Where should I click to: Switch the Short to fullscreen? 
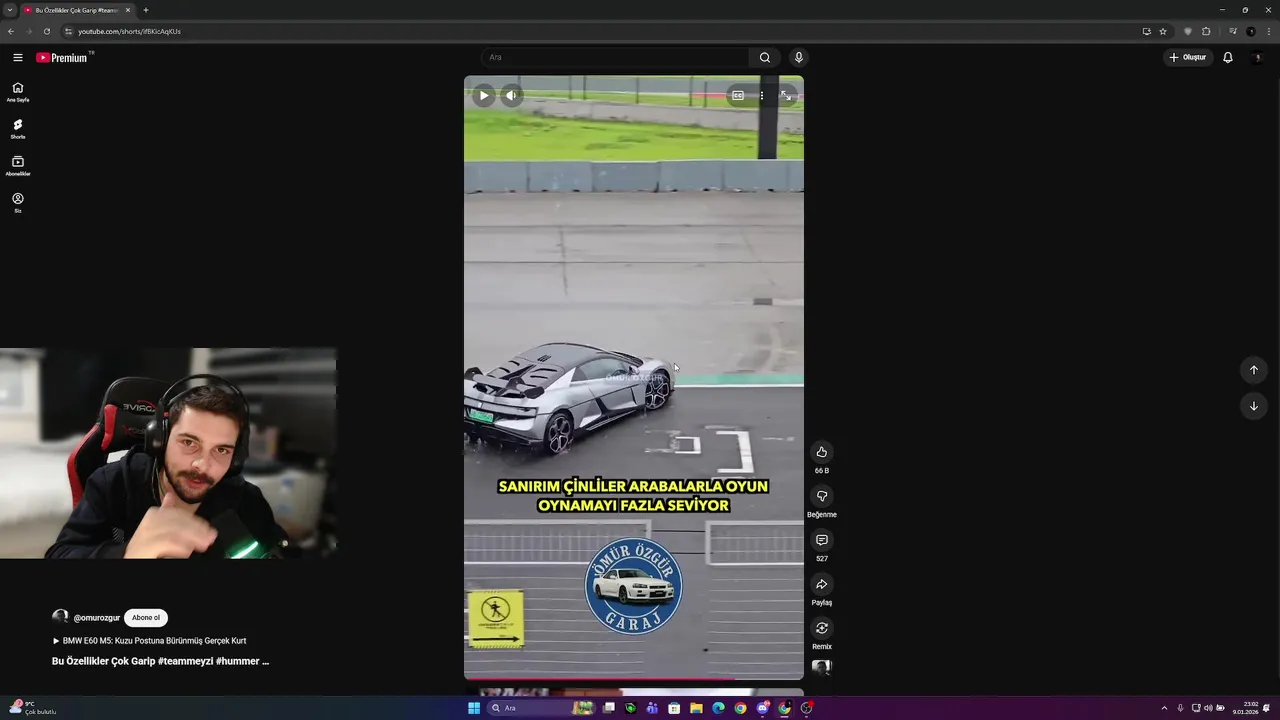pos(786,96)
